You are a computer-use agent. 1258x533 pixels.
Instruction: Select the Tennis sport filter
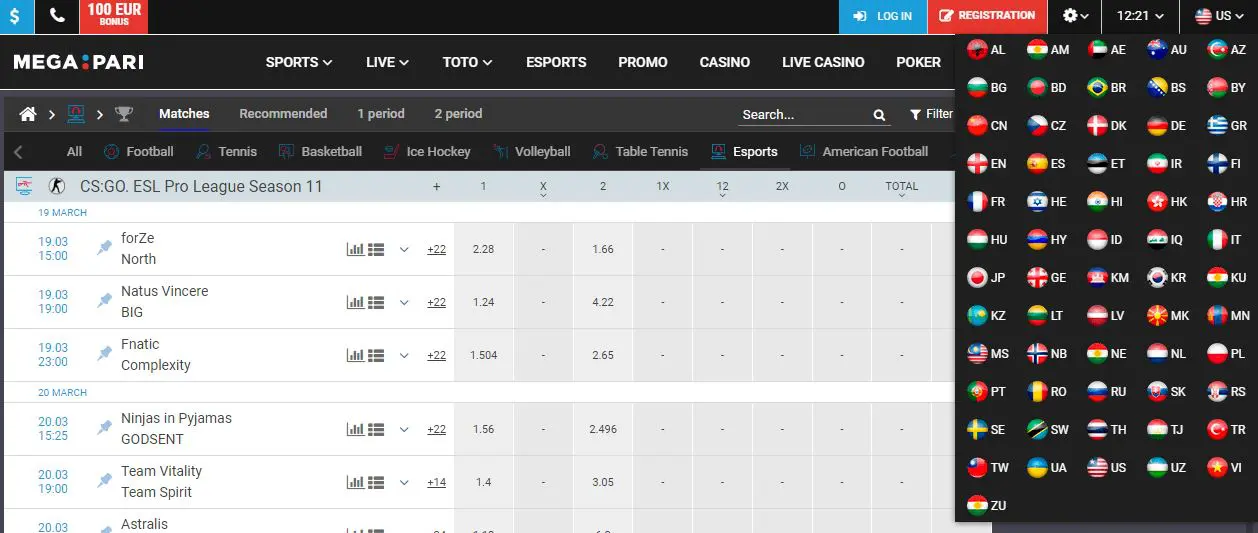pyautogui.click(x=226, y=152)
